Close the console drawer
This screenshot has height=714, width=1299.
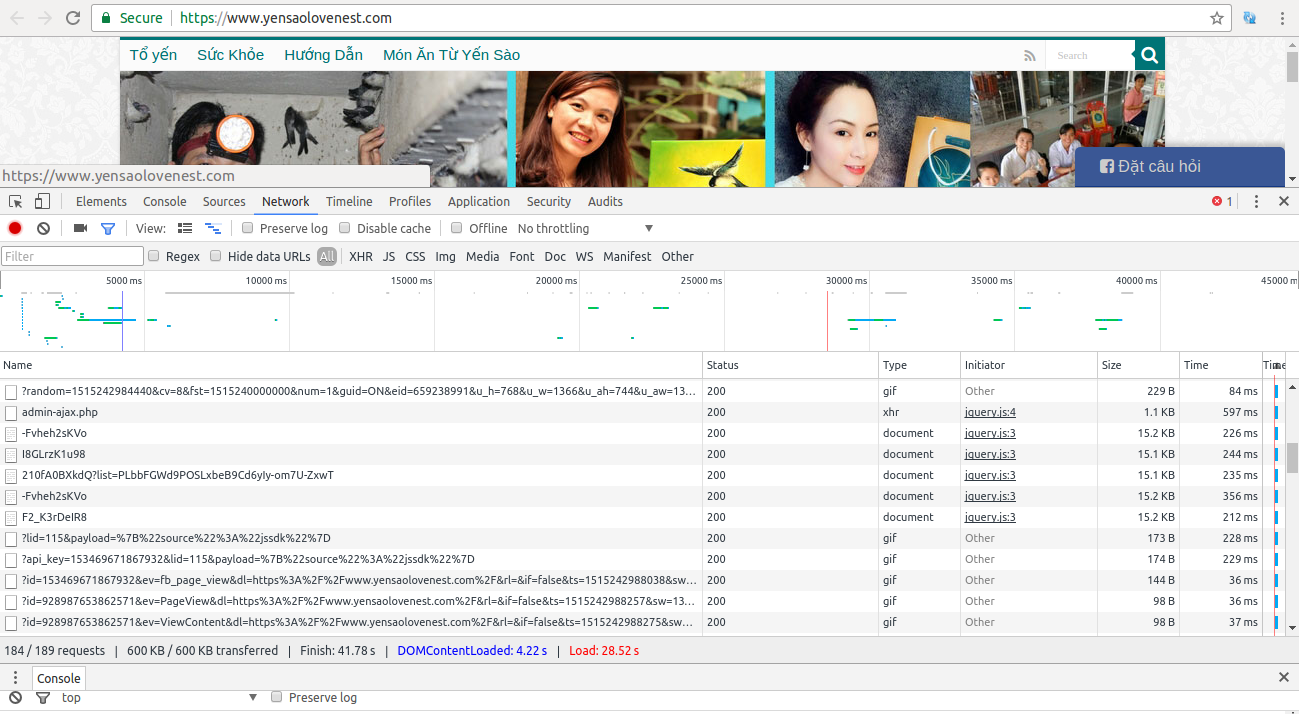[x=1284, y=678]
